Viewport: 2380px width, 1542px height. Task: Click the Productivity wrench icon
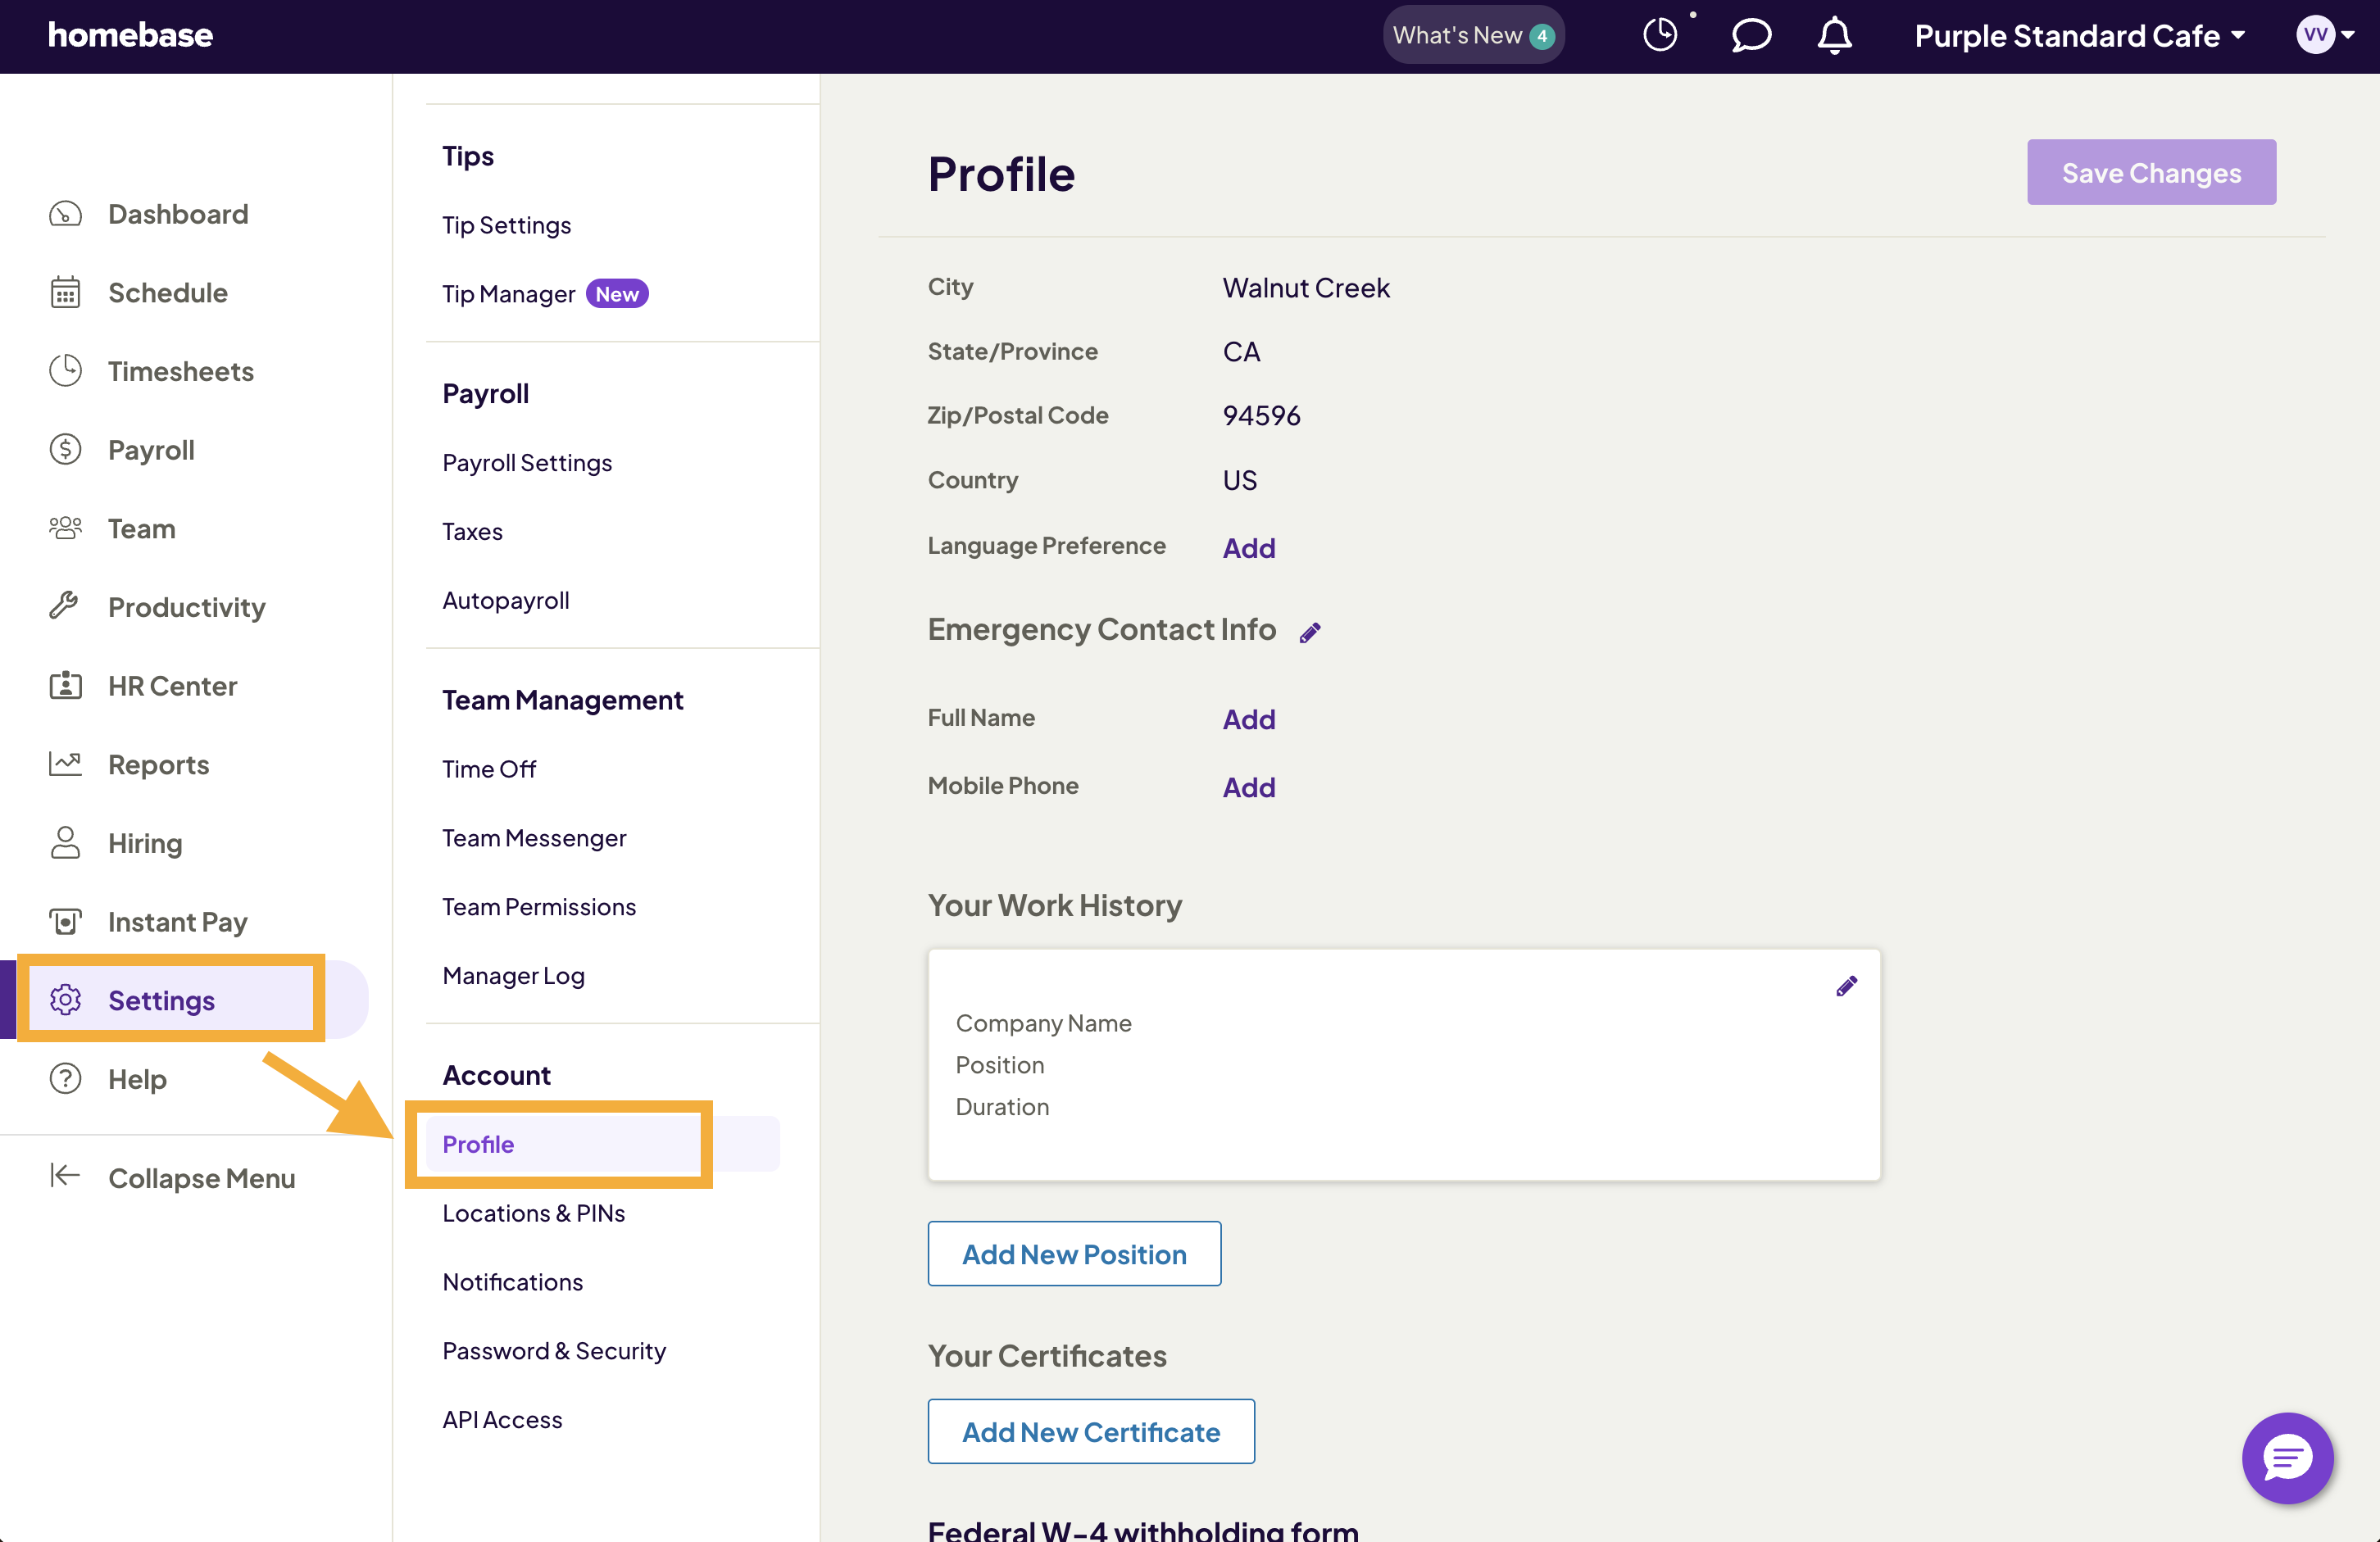tap(64, 605)
